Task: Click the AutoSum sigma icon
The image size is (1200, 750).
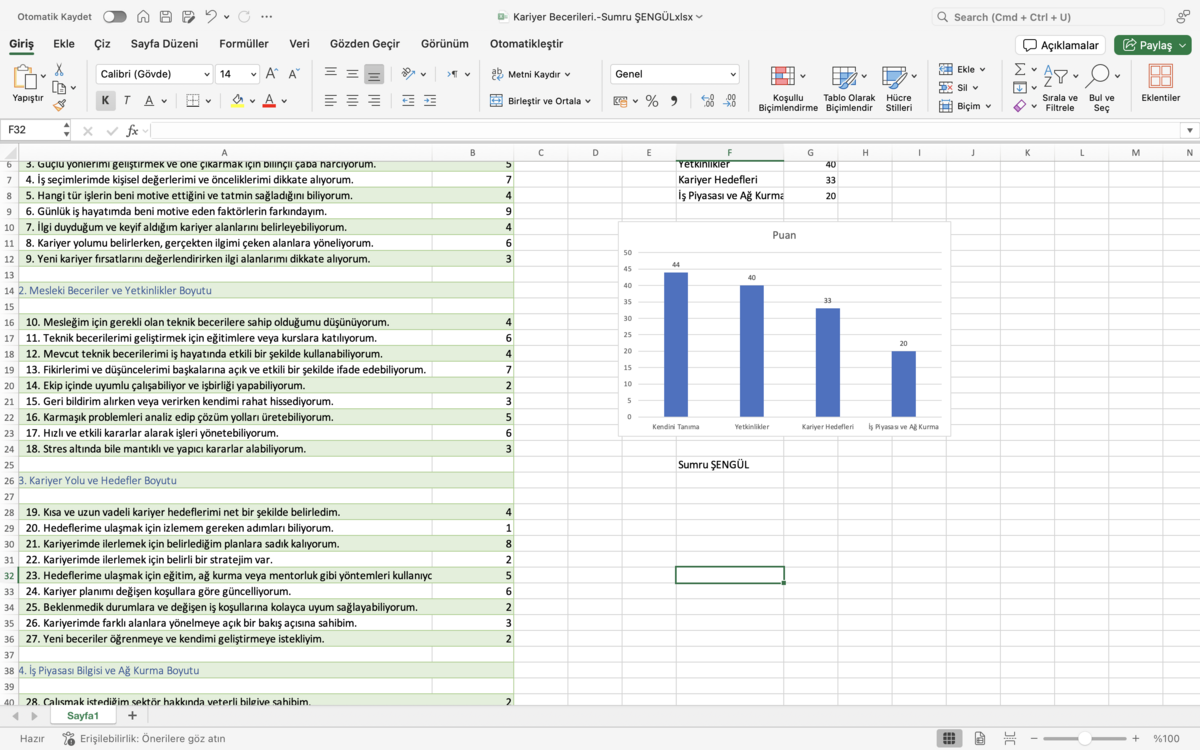Action: click(x=1019, y=69)
